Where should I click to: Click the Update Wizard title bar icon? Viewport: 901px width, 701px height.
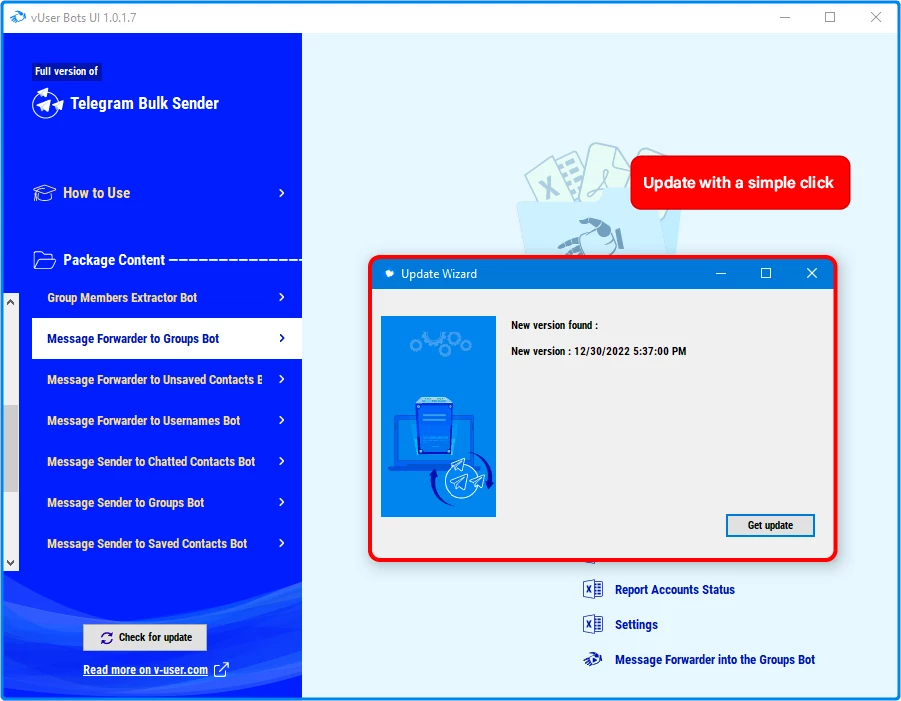pos(390,274)
